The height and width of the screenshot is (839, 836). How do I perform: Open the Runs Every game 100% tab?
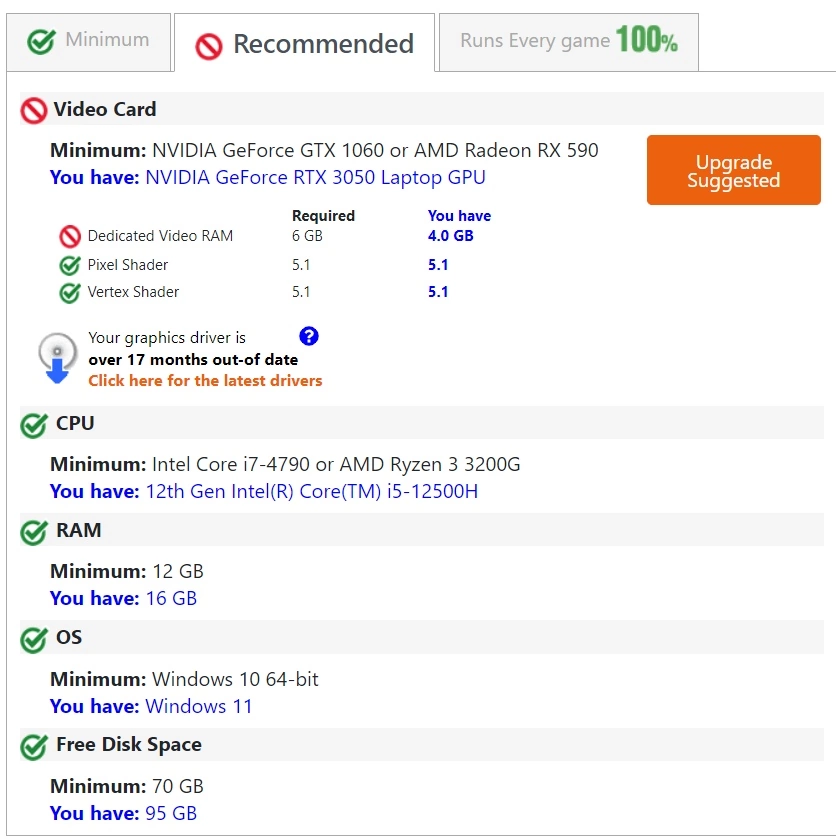pos(569,42)
